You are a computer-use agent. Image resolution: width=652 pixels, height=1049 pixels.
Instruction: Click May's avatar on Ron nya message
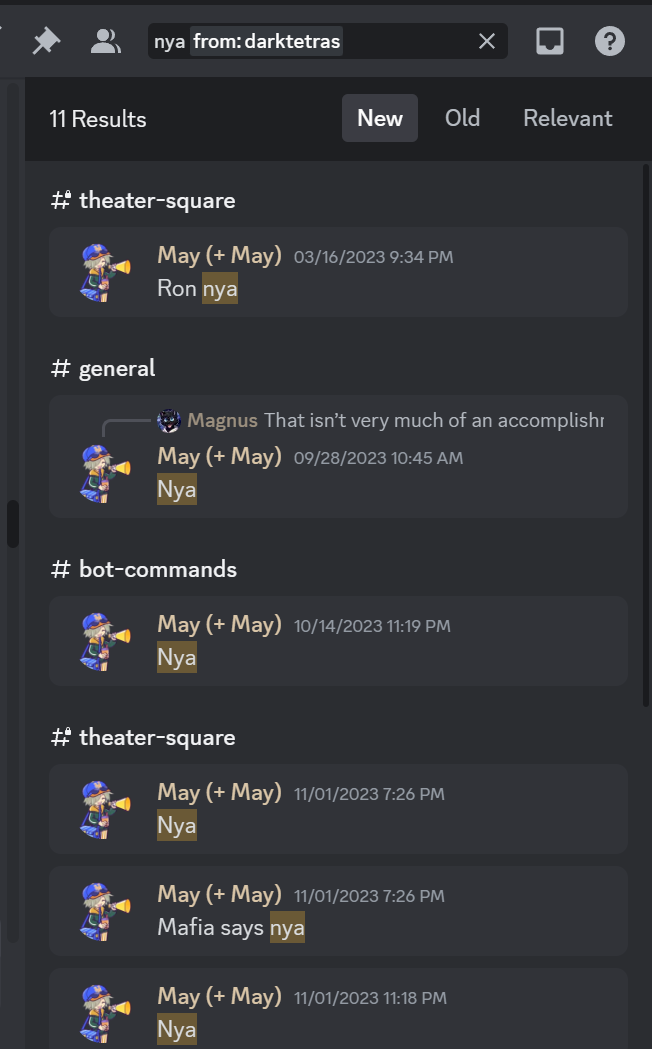click(x=105, y=272)
